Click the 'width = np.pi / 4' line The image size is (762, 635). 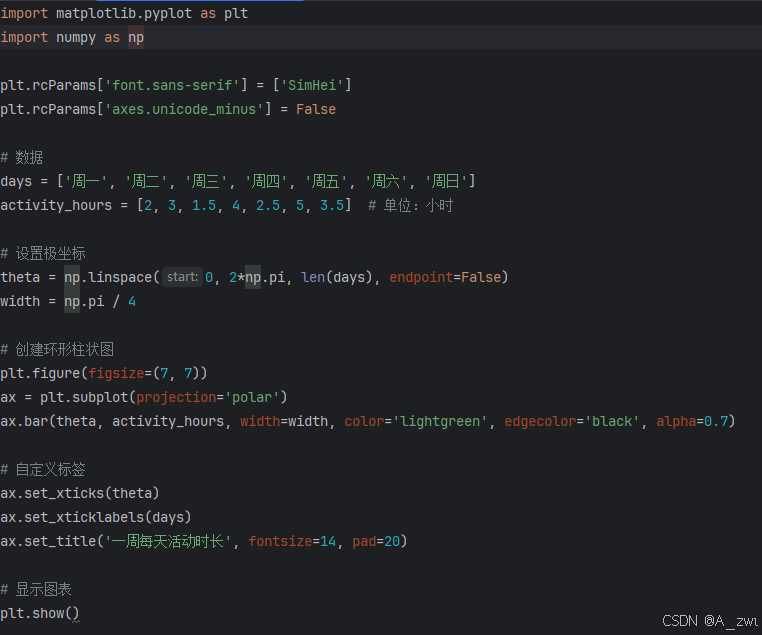68,301
